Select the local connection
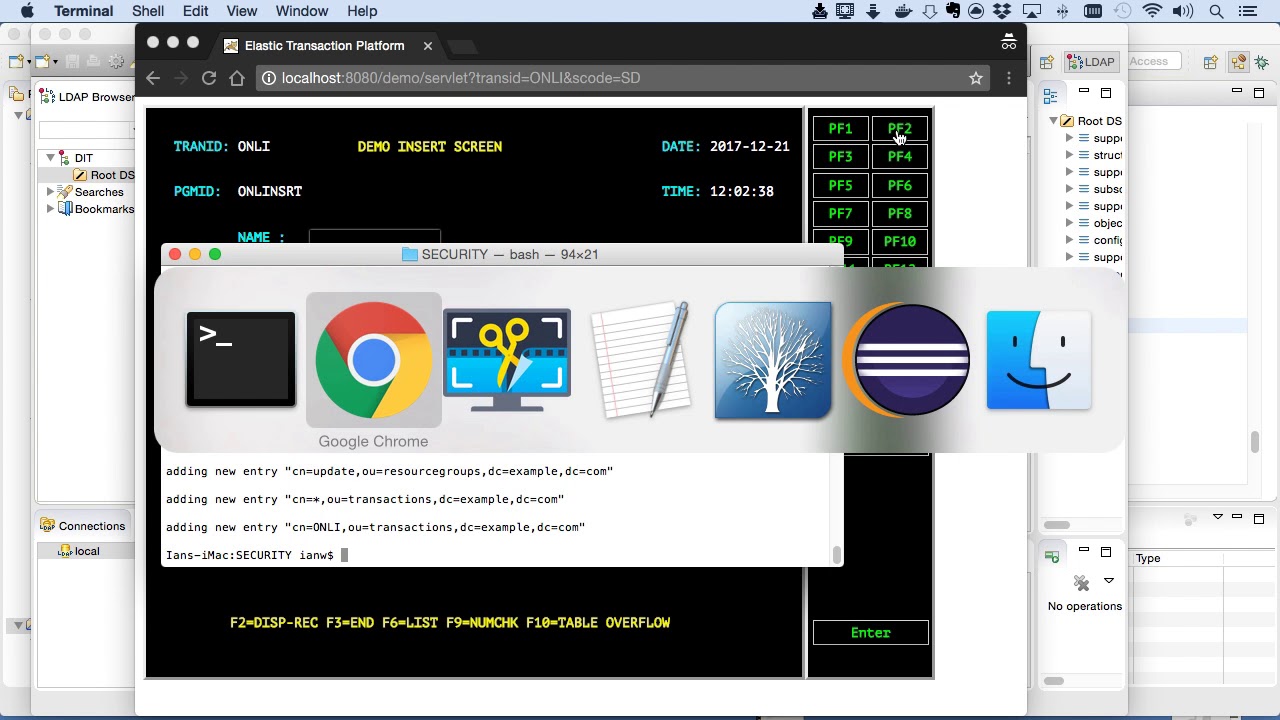 click(80, 551)
